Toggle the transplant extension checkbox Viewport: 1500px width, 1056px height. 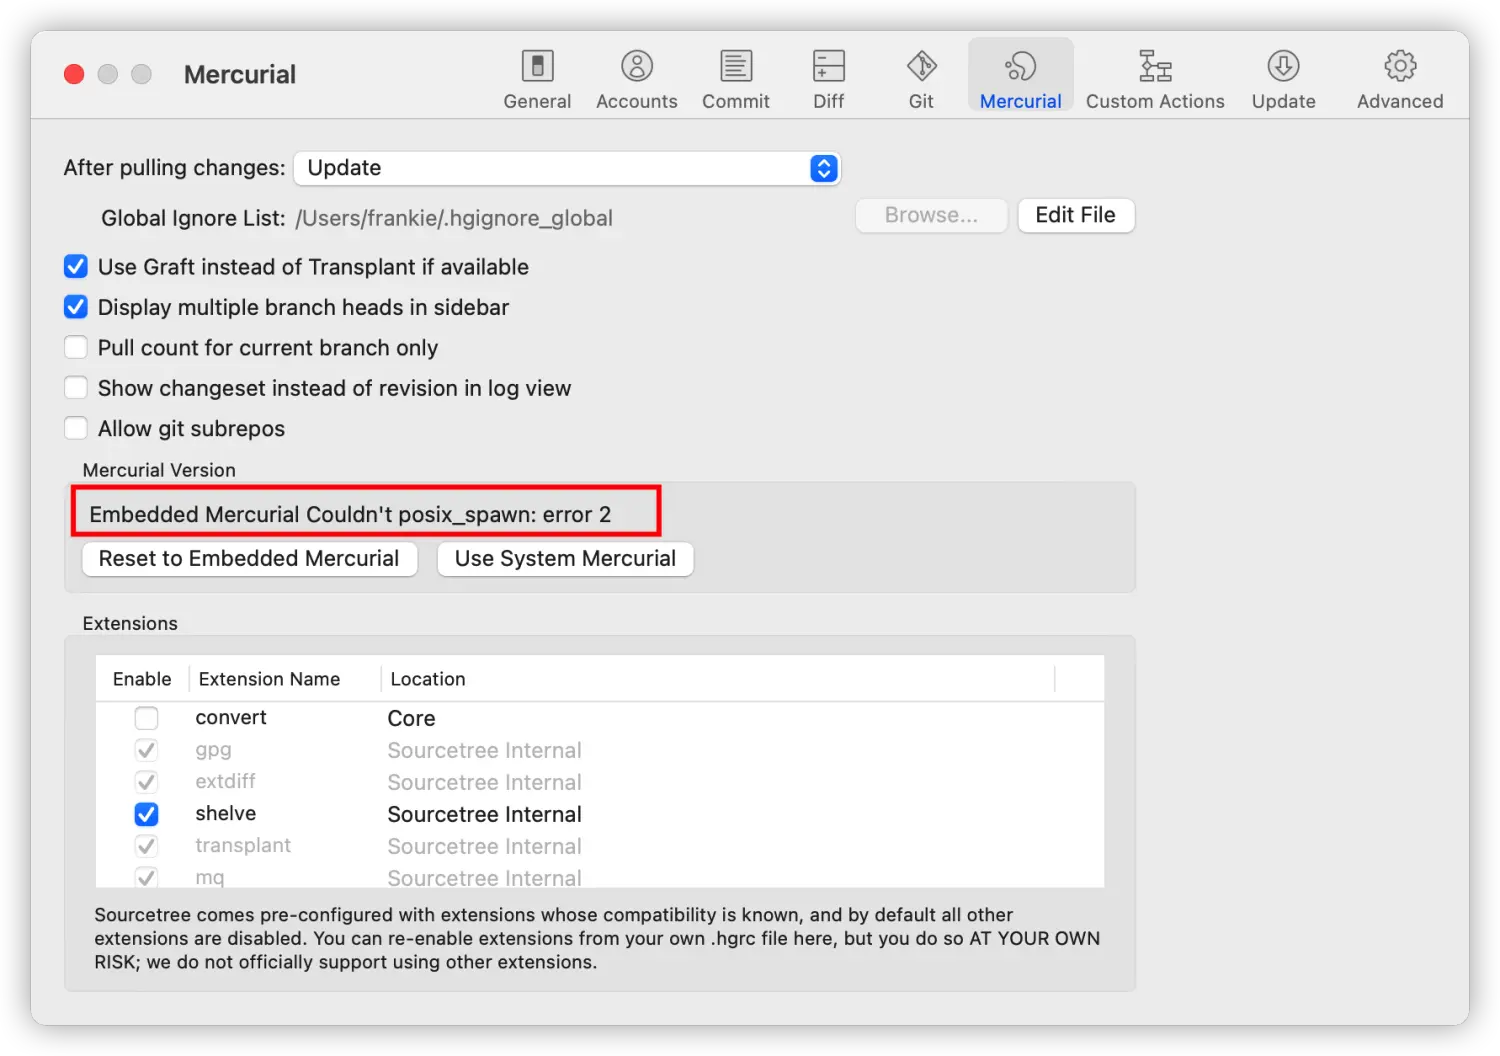[x=146, y=846]
